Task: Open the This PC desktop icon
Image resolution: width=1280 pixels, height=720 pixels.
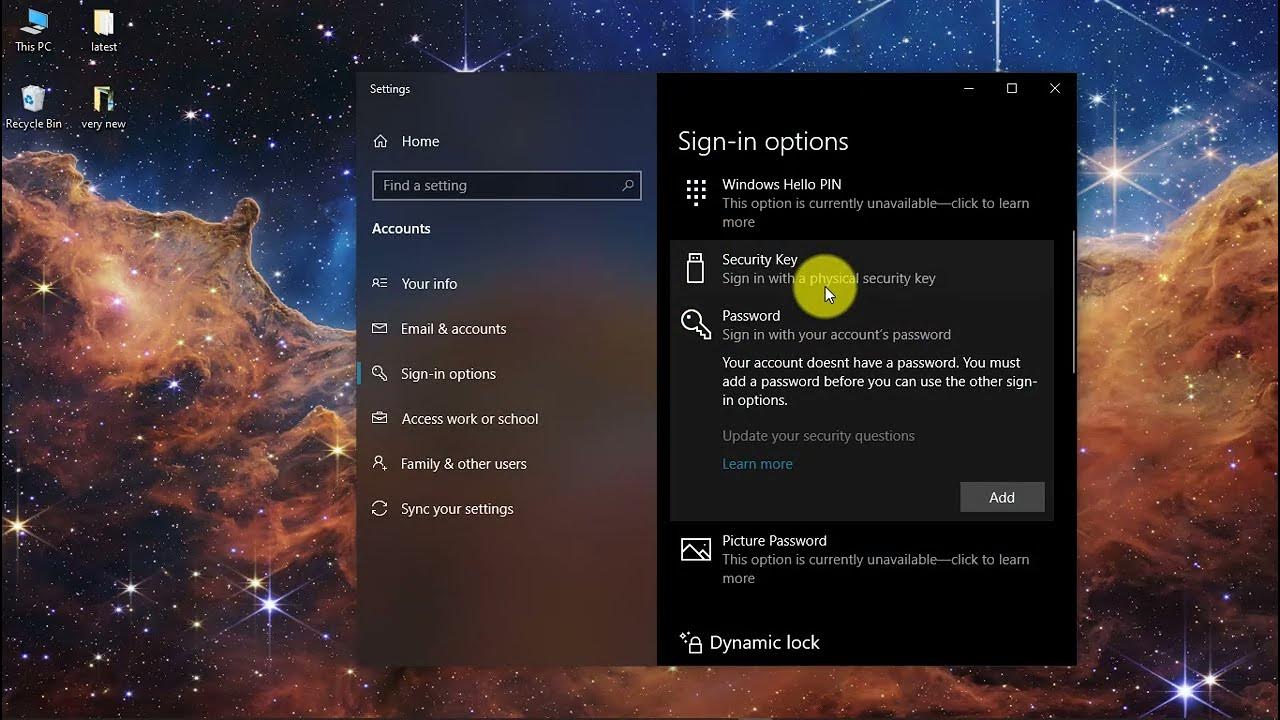Action: click(x=33, y=30)
